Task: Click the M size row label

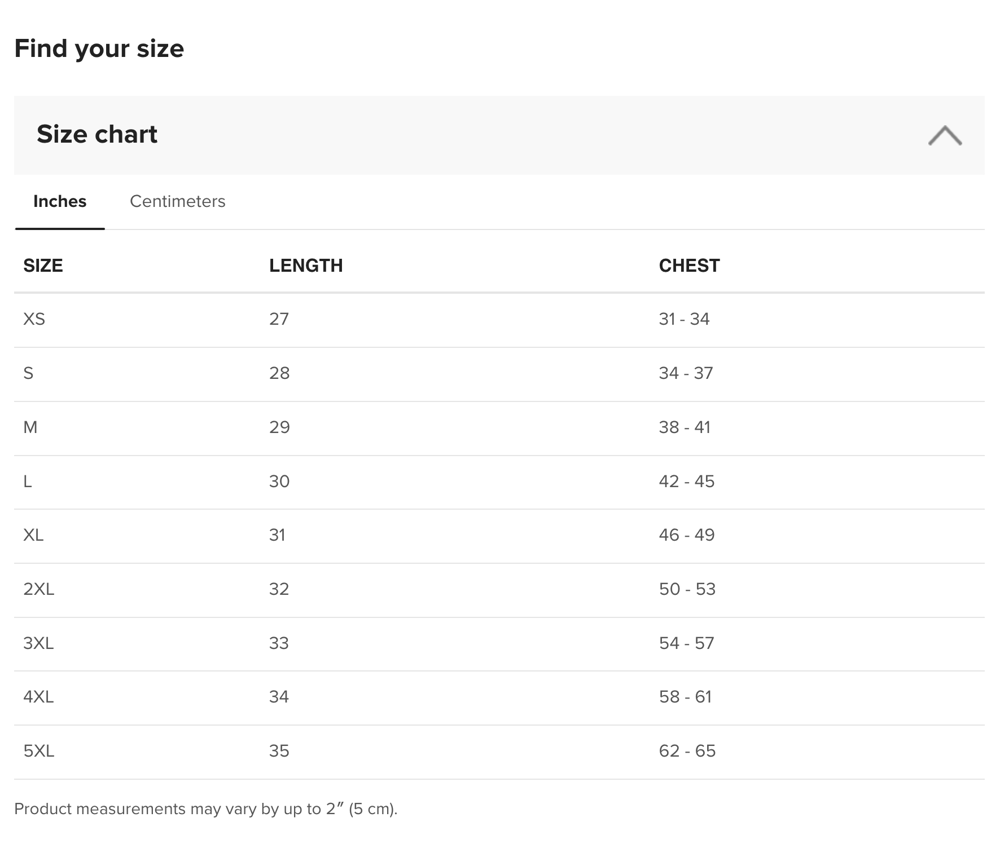Action: tap(30, 427)
